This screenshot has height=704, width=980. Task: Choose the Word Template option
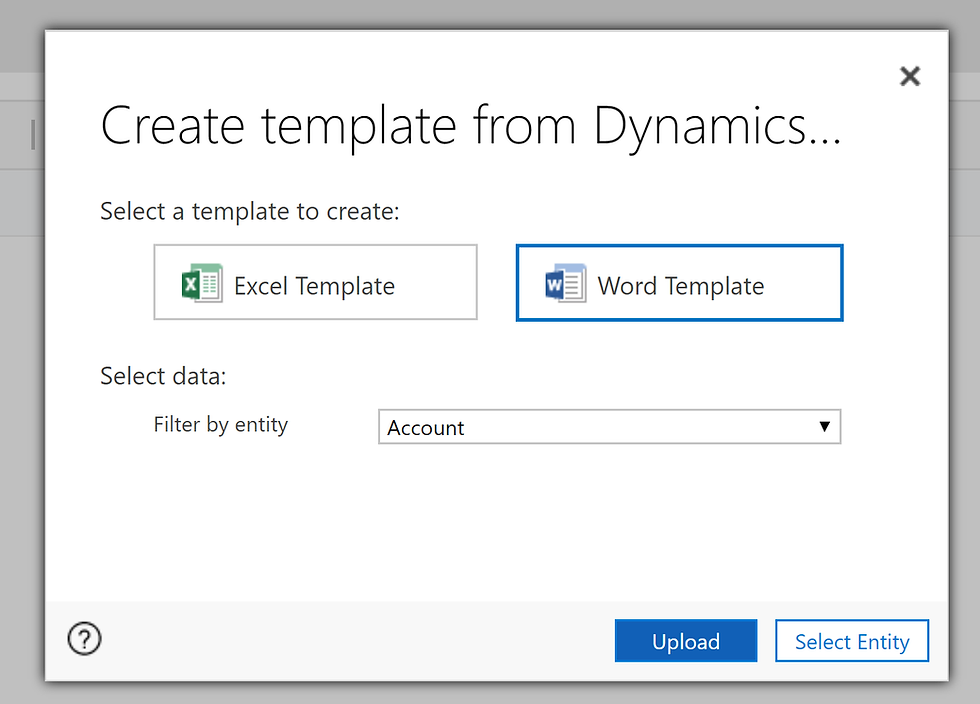click(679, 283)
